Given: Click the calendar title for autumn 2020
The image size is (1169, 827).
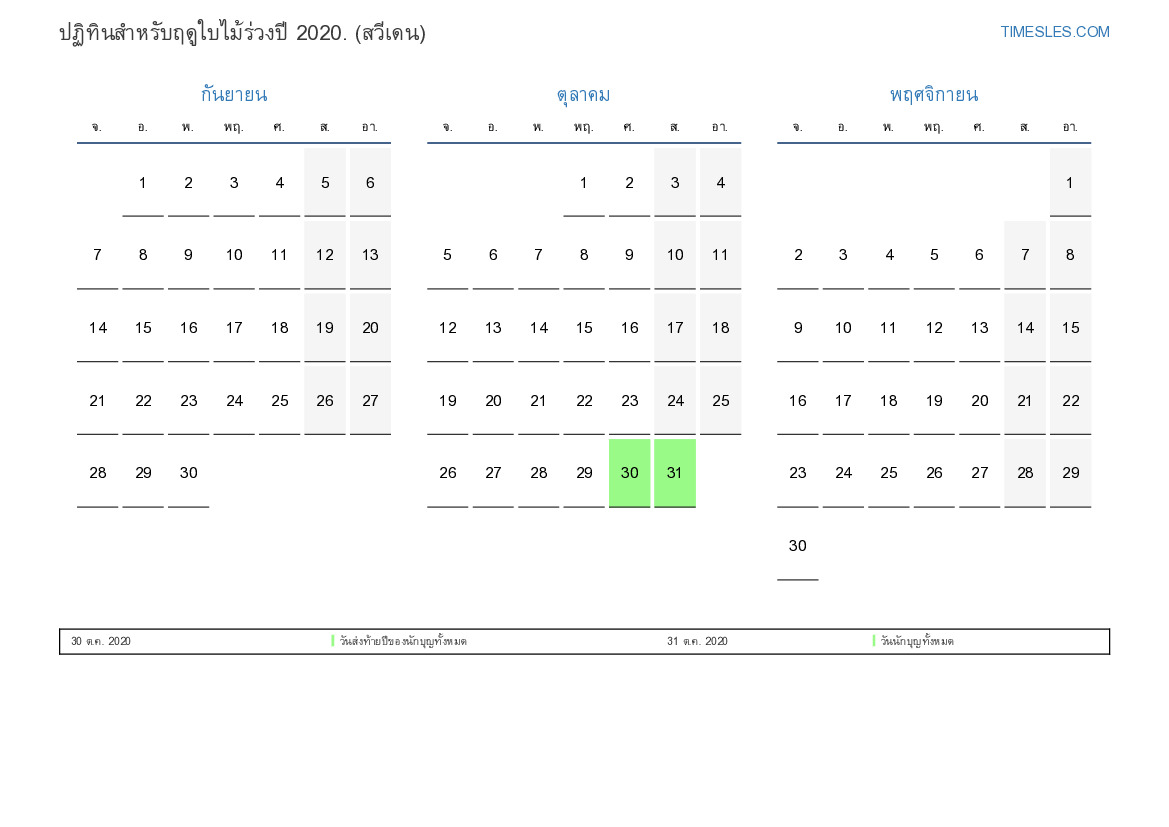Looking at the screenshot, I should pyautogui.click(x=242, y=33).
